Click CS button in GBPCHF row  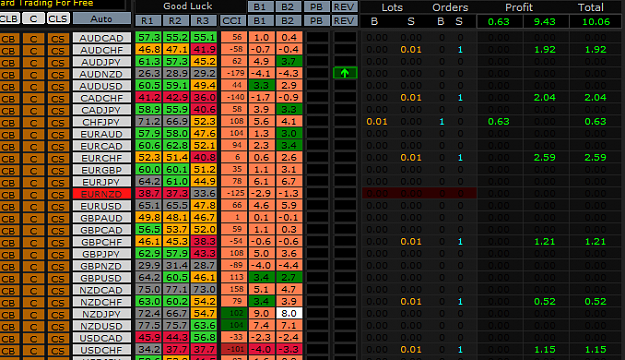pyautogui.click(x=58, y=242)
